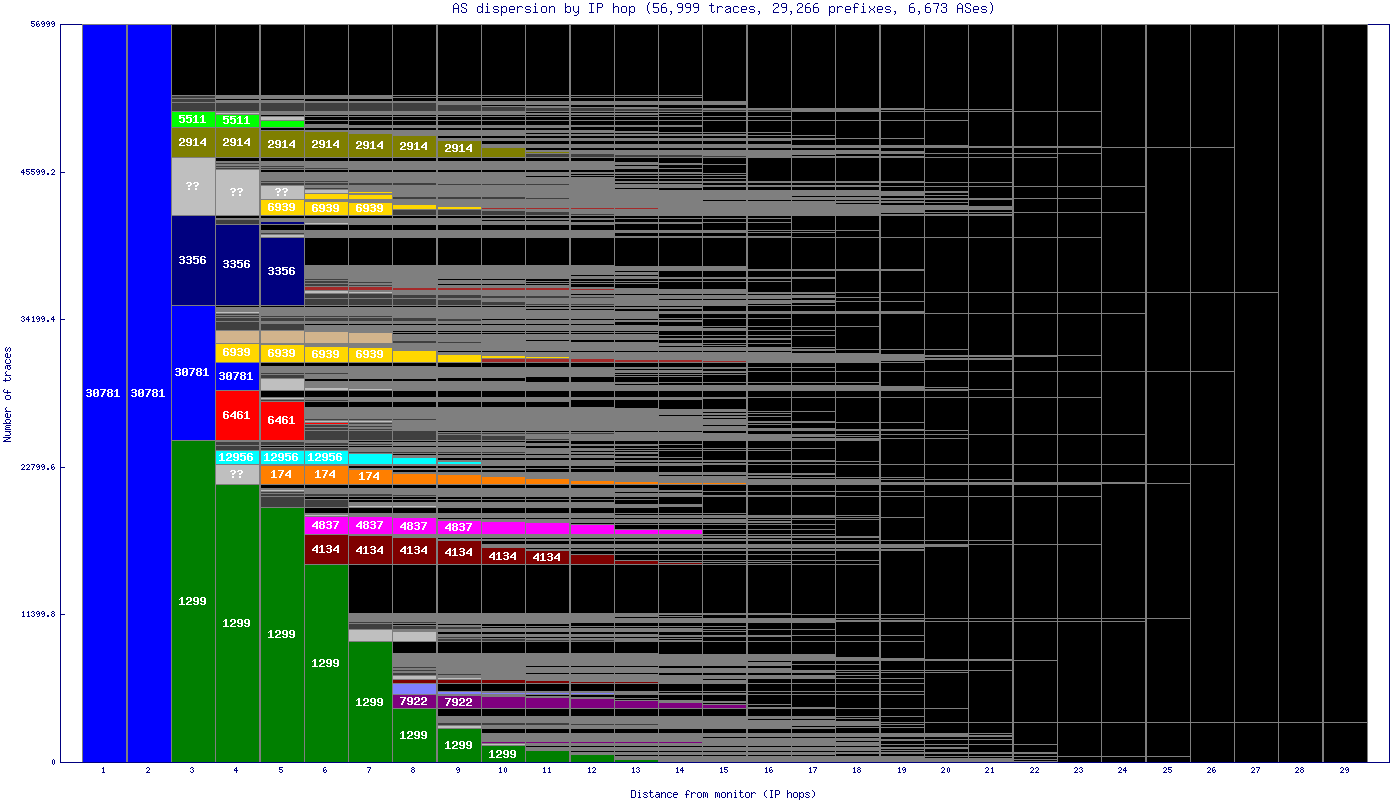
Task: Select the olive 2914 block in hop 3
Action: coord(193,142)
